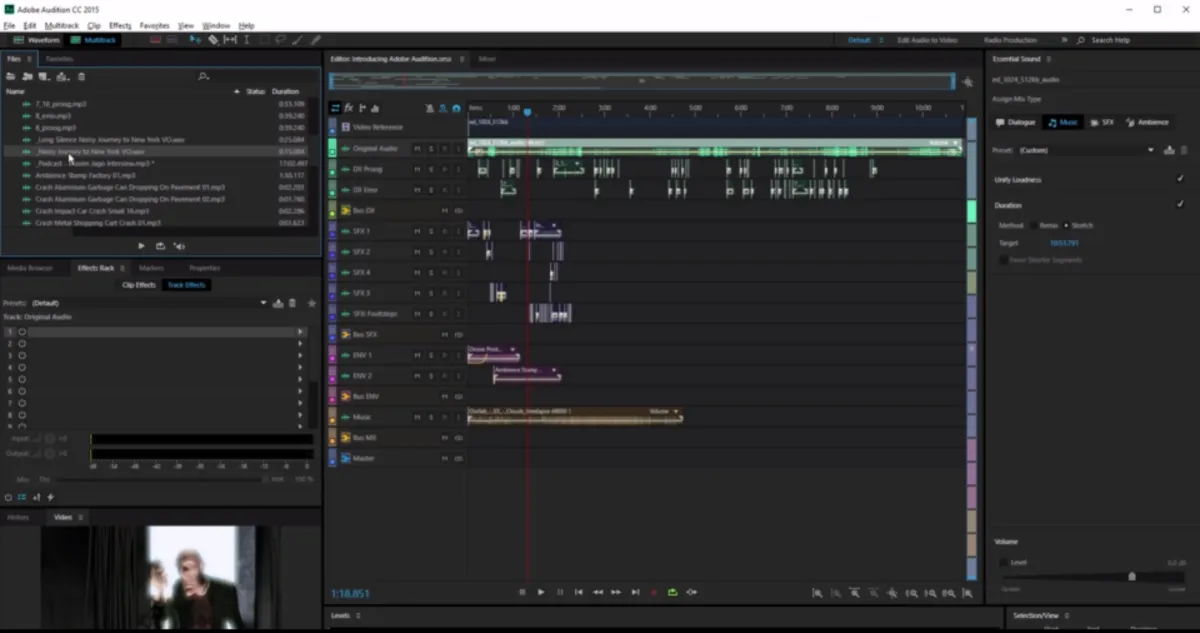Switch to the Mixer tab

click(486, 59)
